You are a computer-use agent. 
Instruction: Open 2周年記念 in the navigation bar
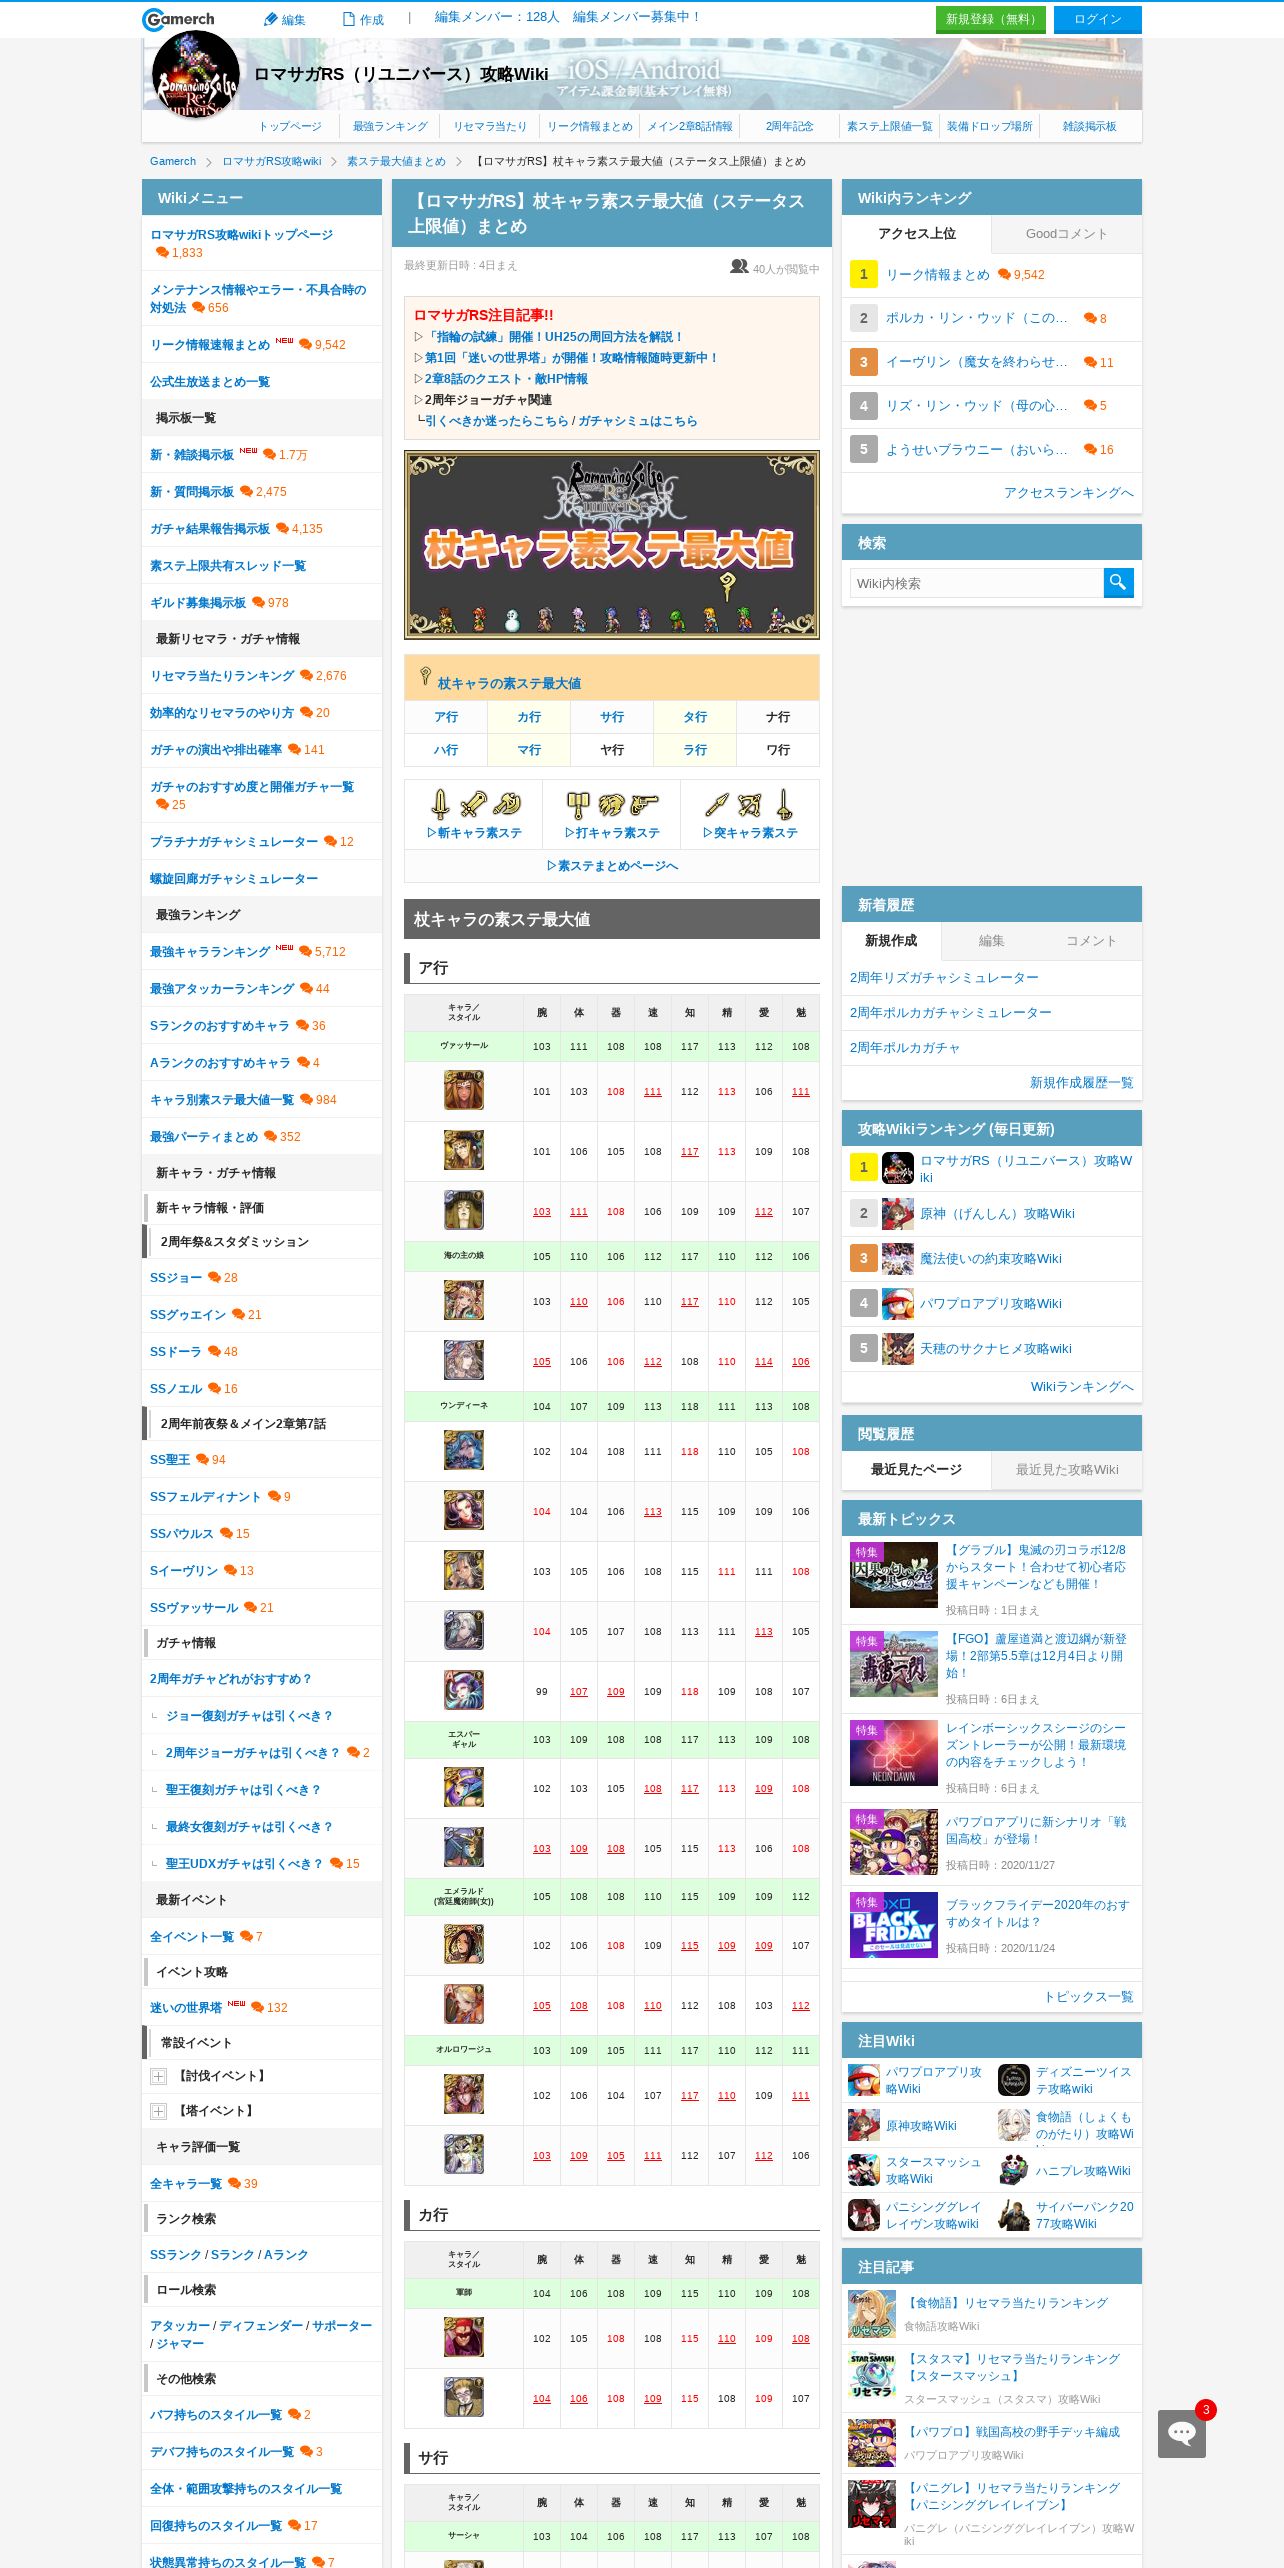(x=789, y=127)
